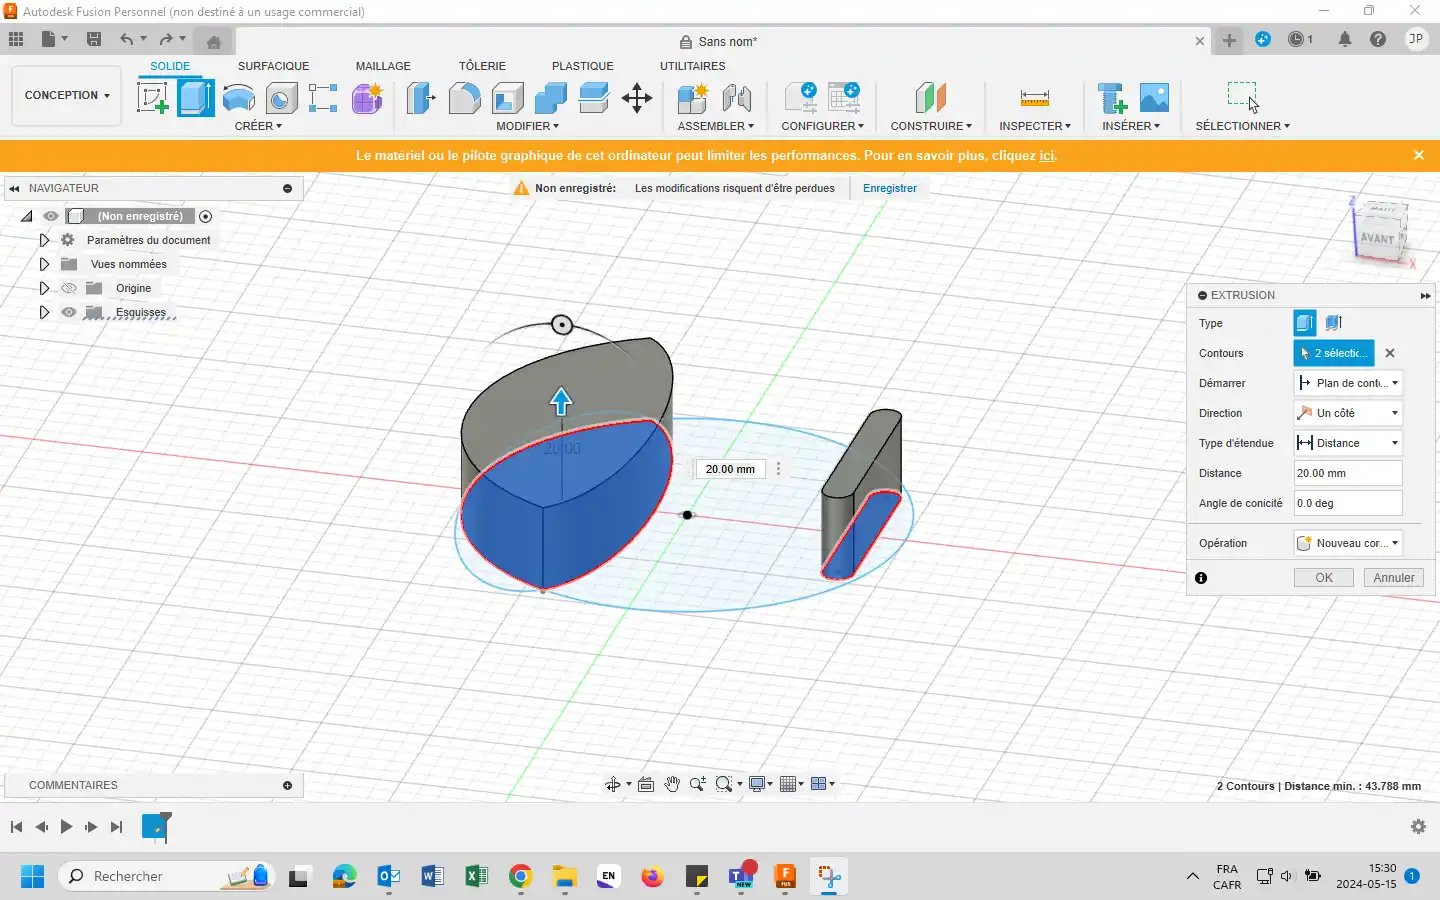Open the Configure parameters icon
Viewport: 1440px width, 900px height.
point(800,98)
